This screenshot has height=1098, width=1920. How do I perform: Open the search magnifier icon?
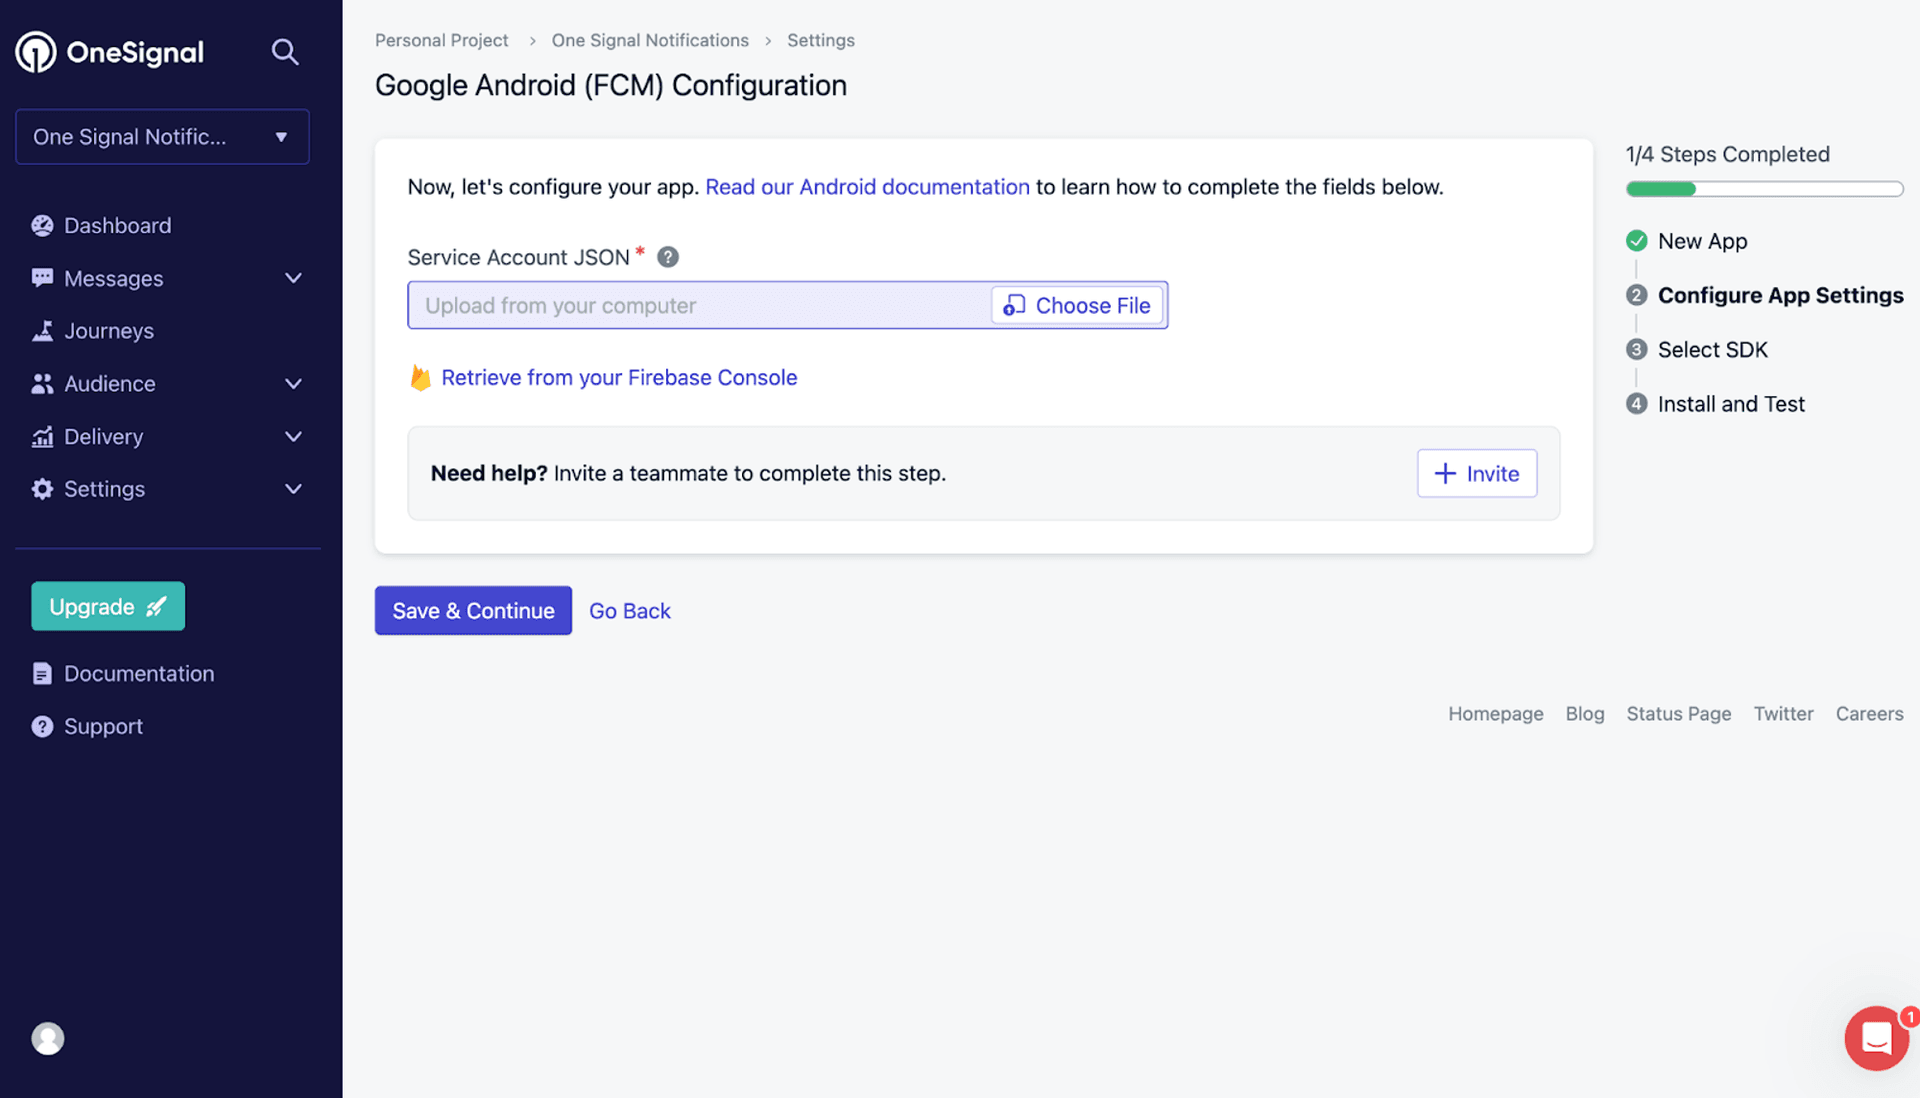point(285,51)
